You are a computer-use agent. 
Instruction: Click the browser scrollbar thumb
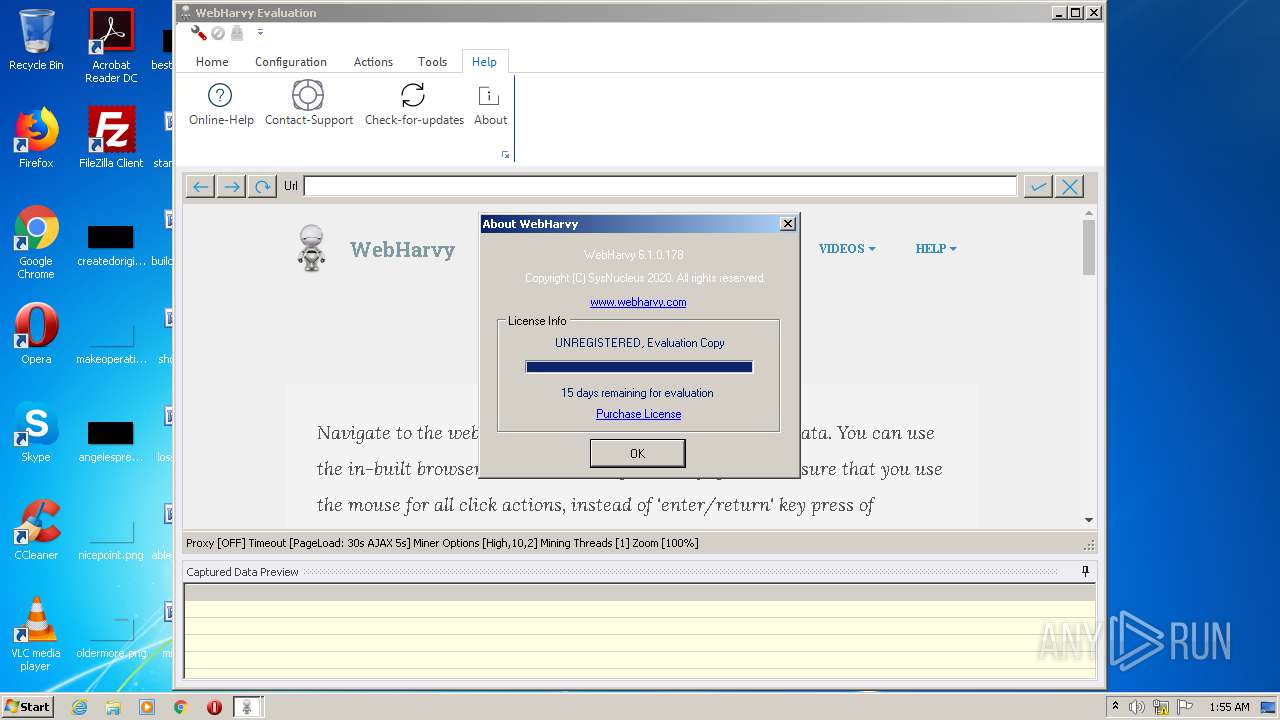1089,247
